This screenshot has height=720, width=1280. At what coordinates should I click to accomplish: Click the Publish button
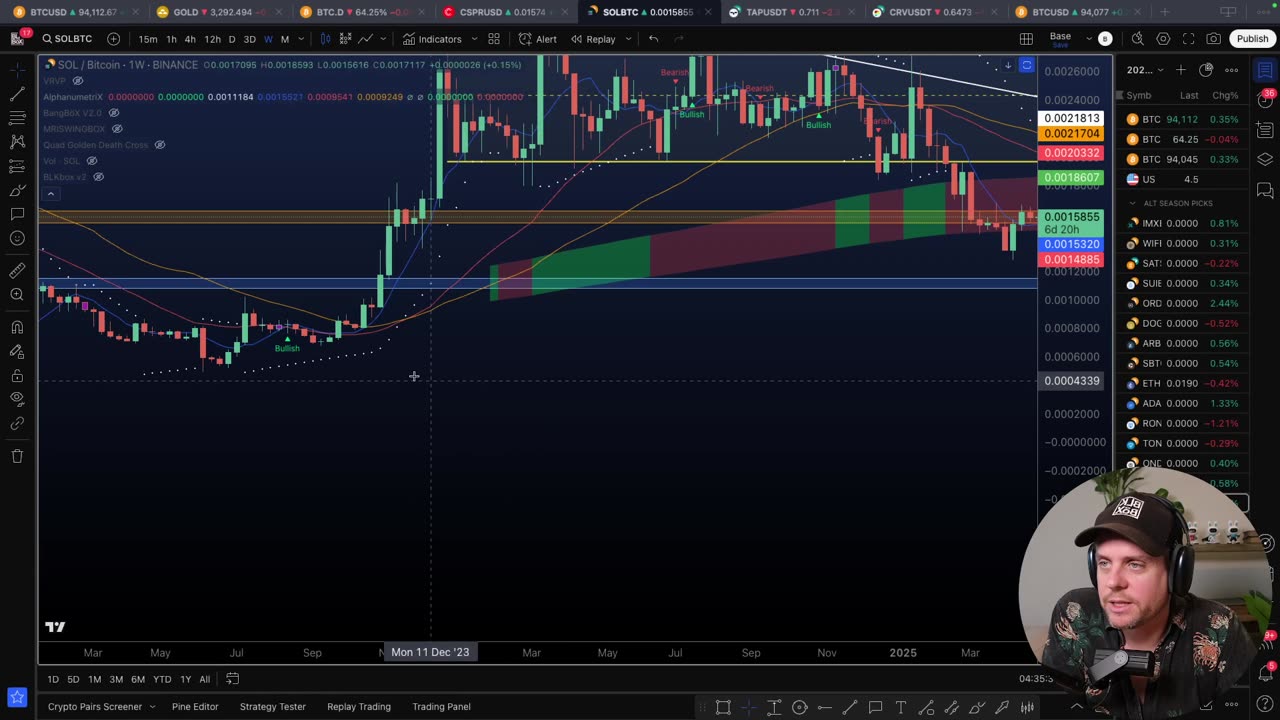[x=1252, y=39]
